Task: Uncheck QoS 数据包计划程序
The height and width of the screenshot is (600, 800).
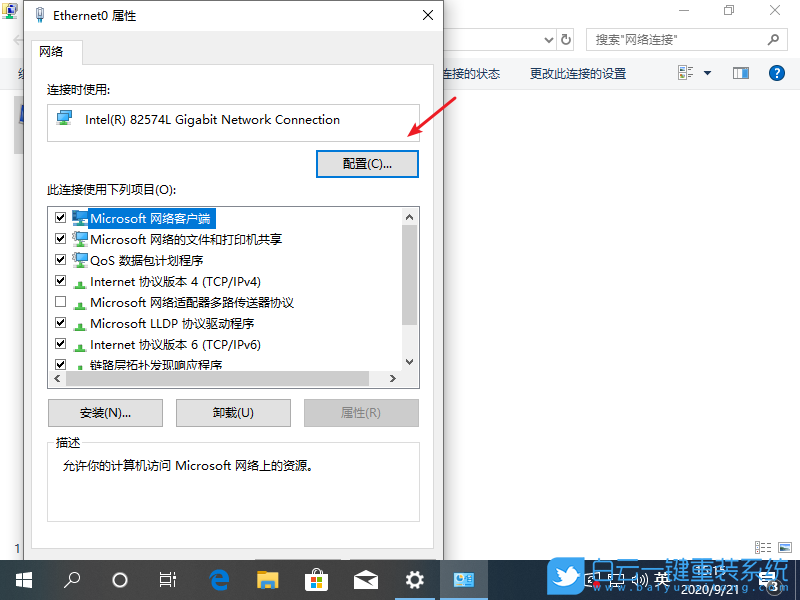Action: [x=61, y=260]
